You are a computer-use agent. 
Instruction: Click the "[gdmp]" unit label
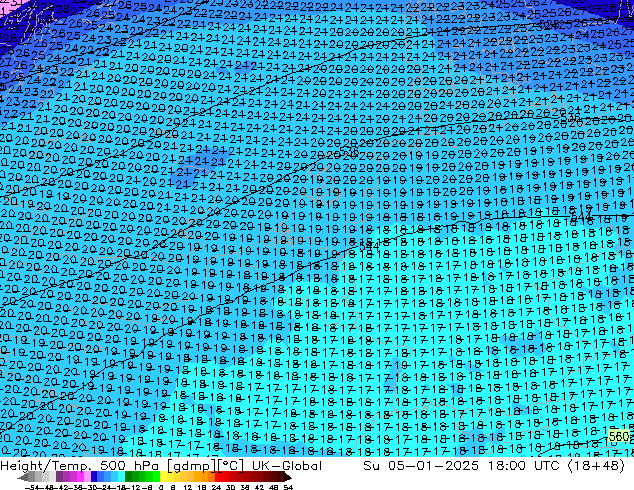pyautogui.click(x=192, y=466)
